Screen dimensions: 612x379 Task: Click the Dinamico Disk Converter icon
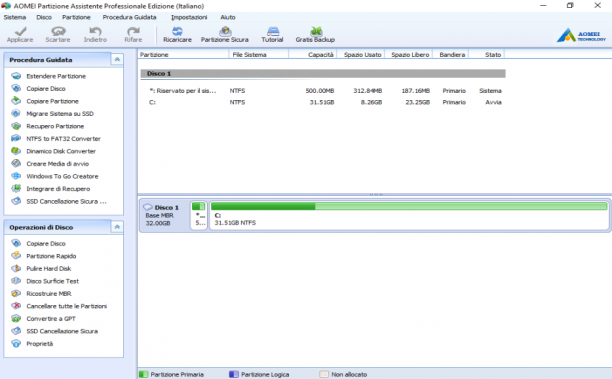[16, 151]
